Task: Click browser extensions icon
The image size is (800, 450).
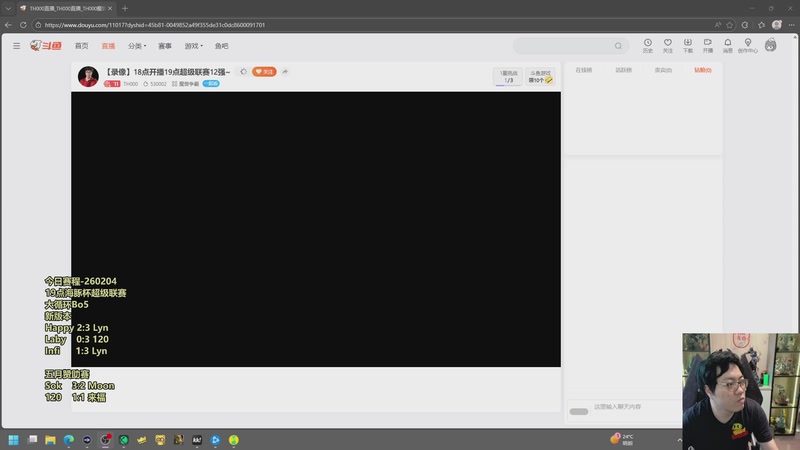Action: 745,24
